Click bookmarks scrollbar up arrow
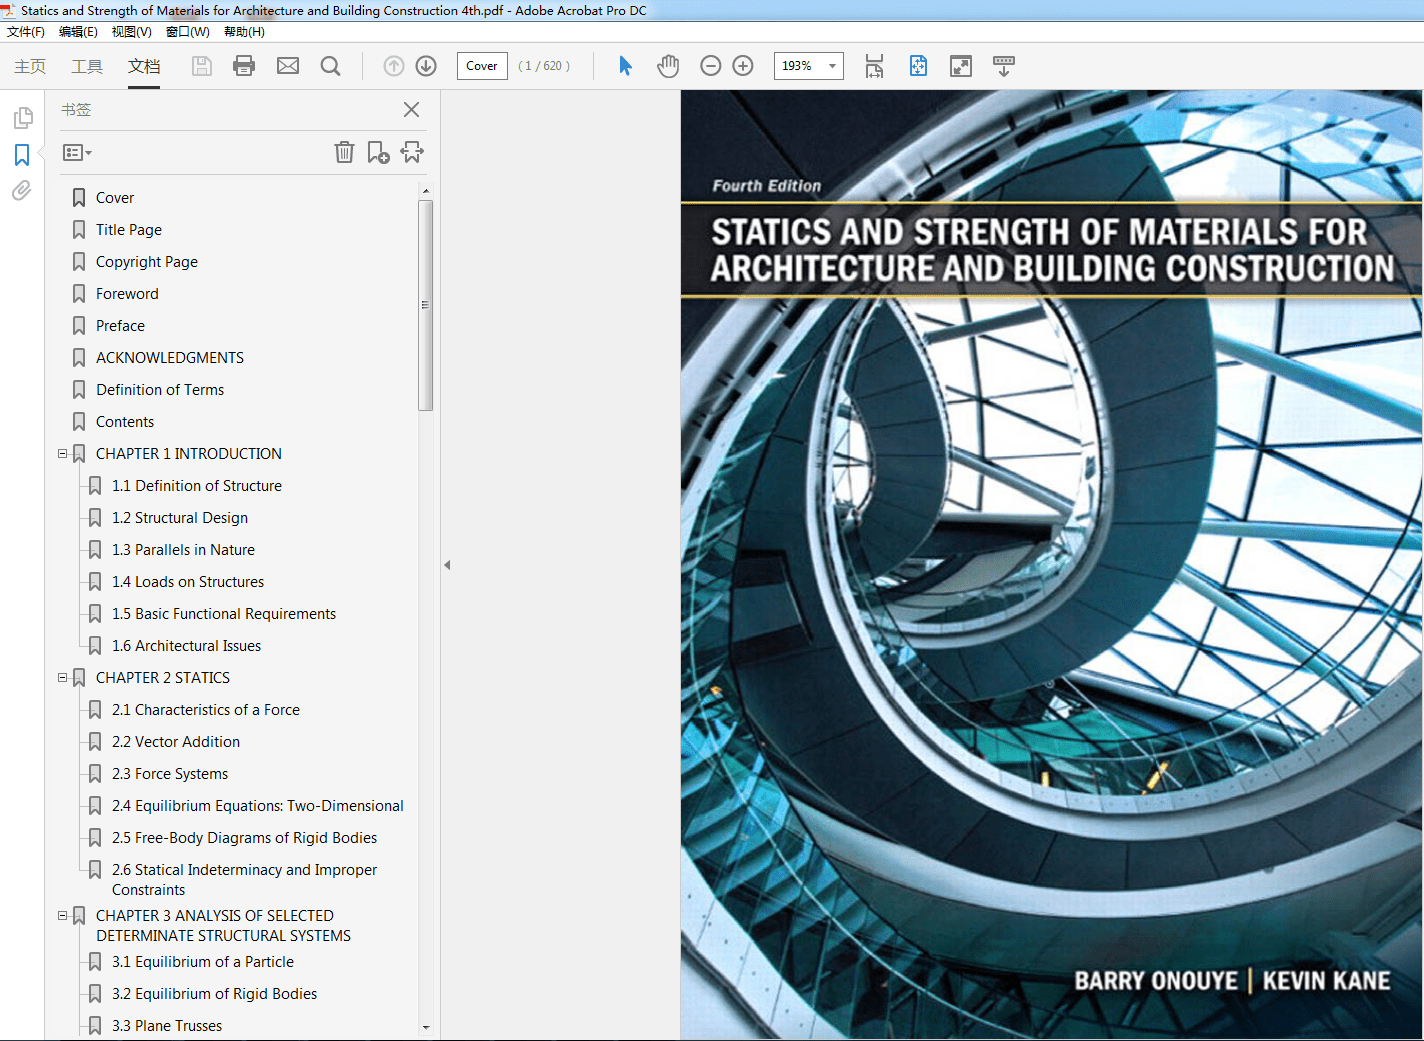 pyautogui.click(x=426, y=190)
